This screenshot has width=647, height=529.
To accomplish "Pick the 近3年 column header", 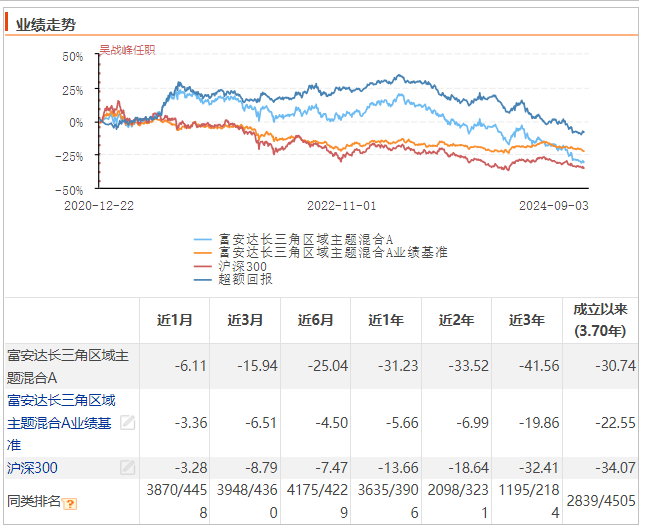I will click(527, 320).
